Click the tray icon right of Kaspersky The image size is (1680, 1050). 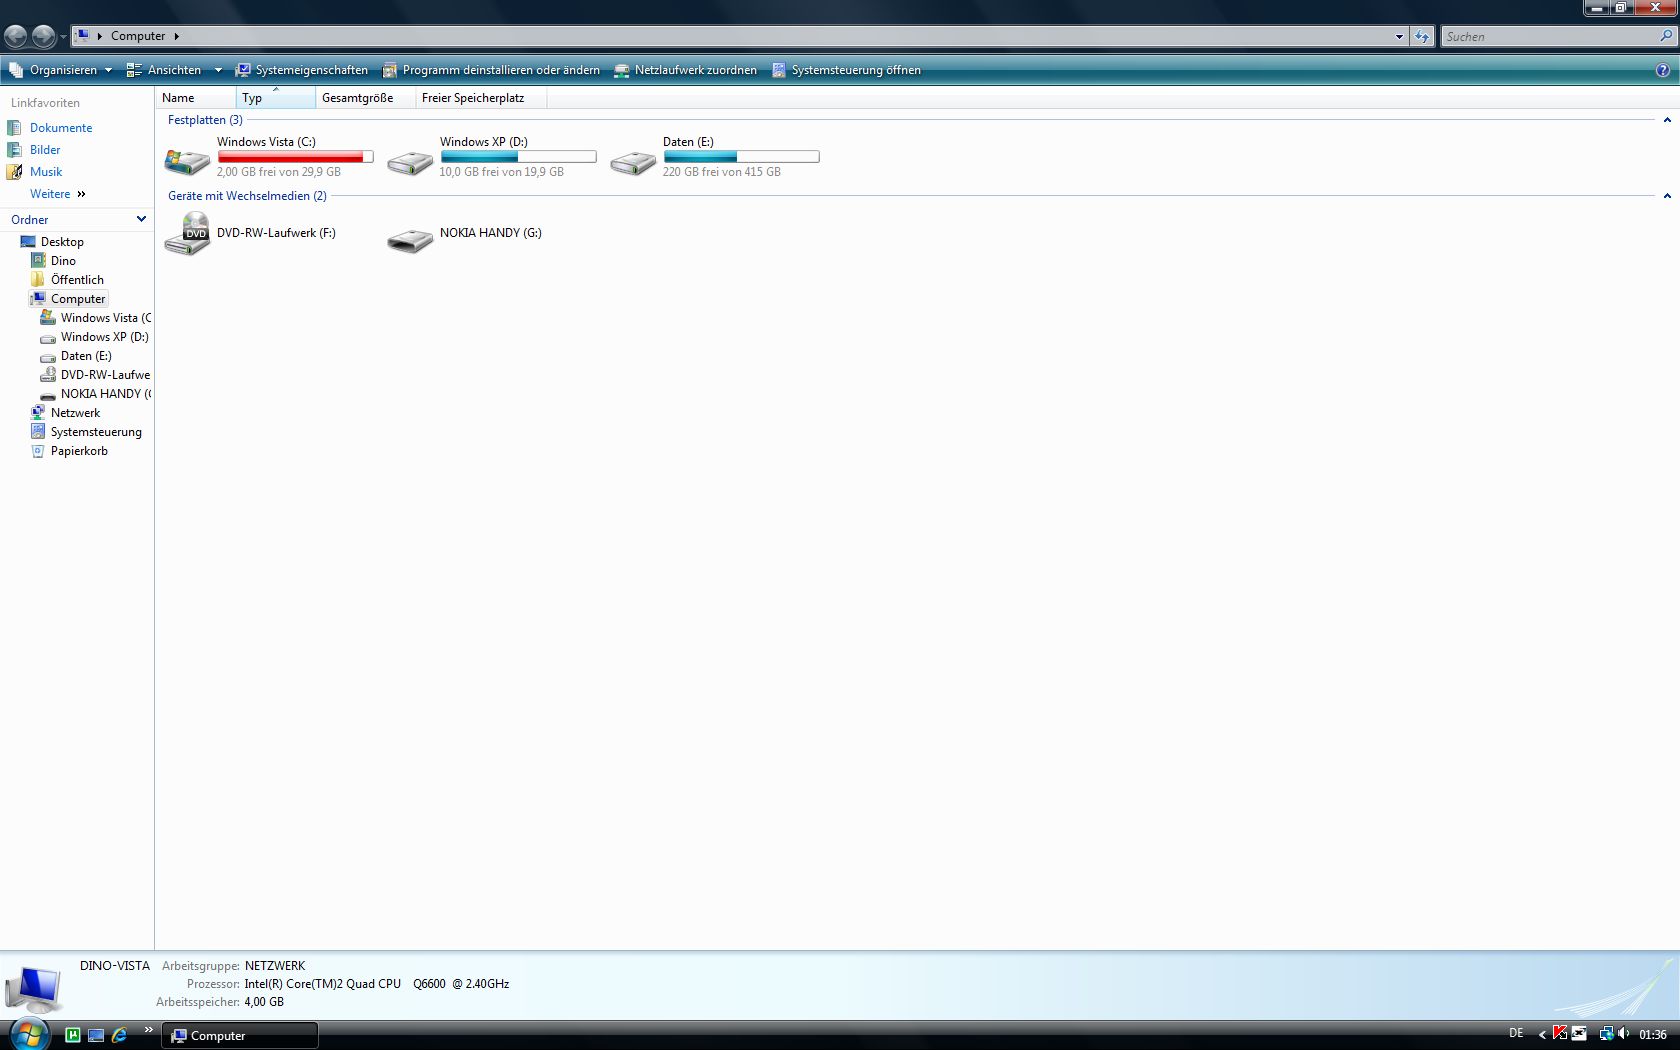pos(1579,1034)
